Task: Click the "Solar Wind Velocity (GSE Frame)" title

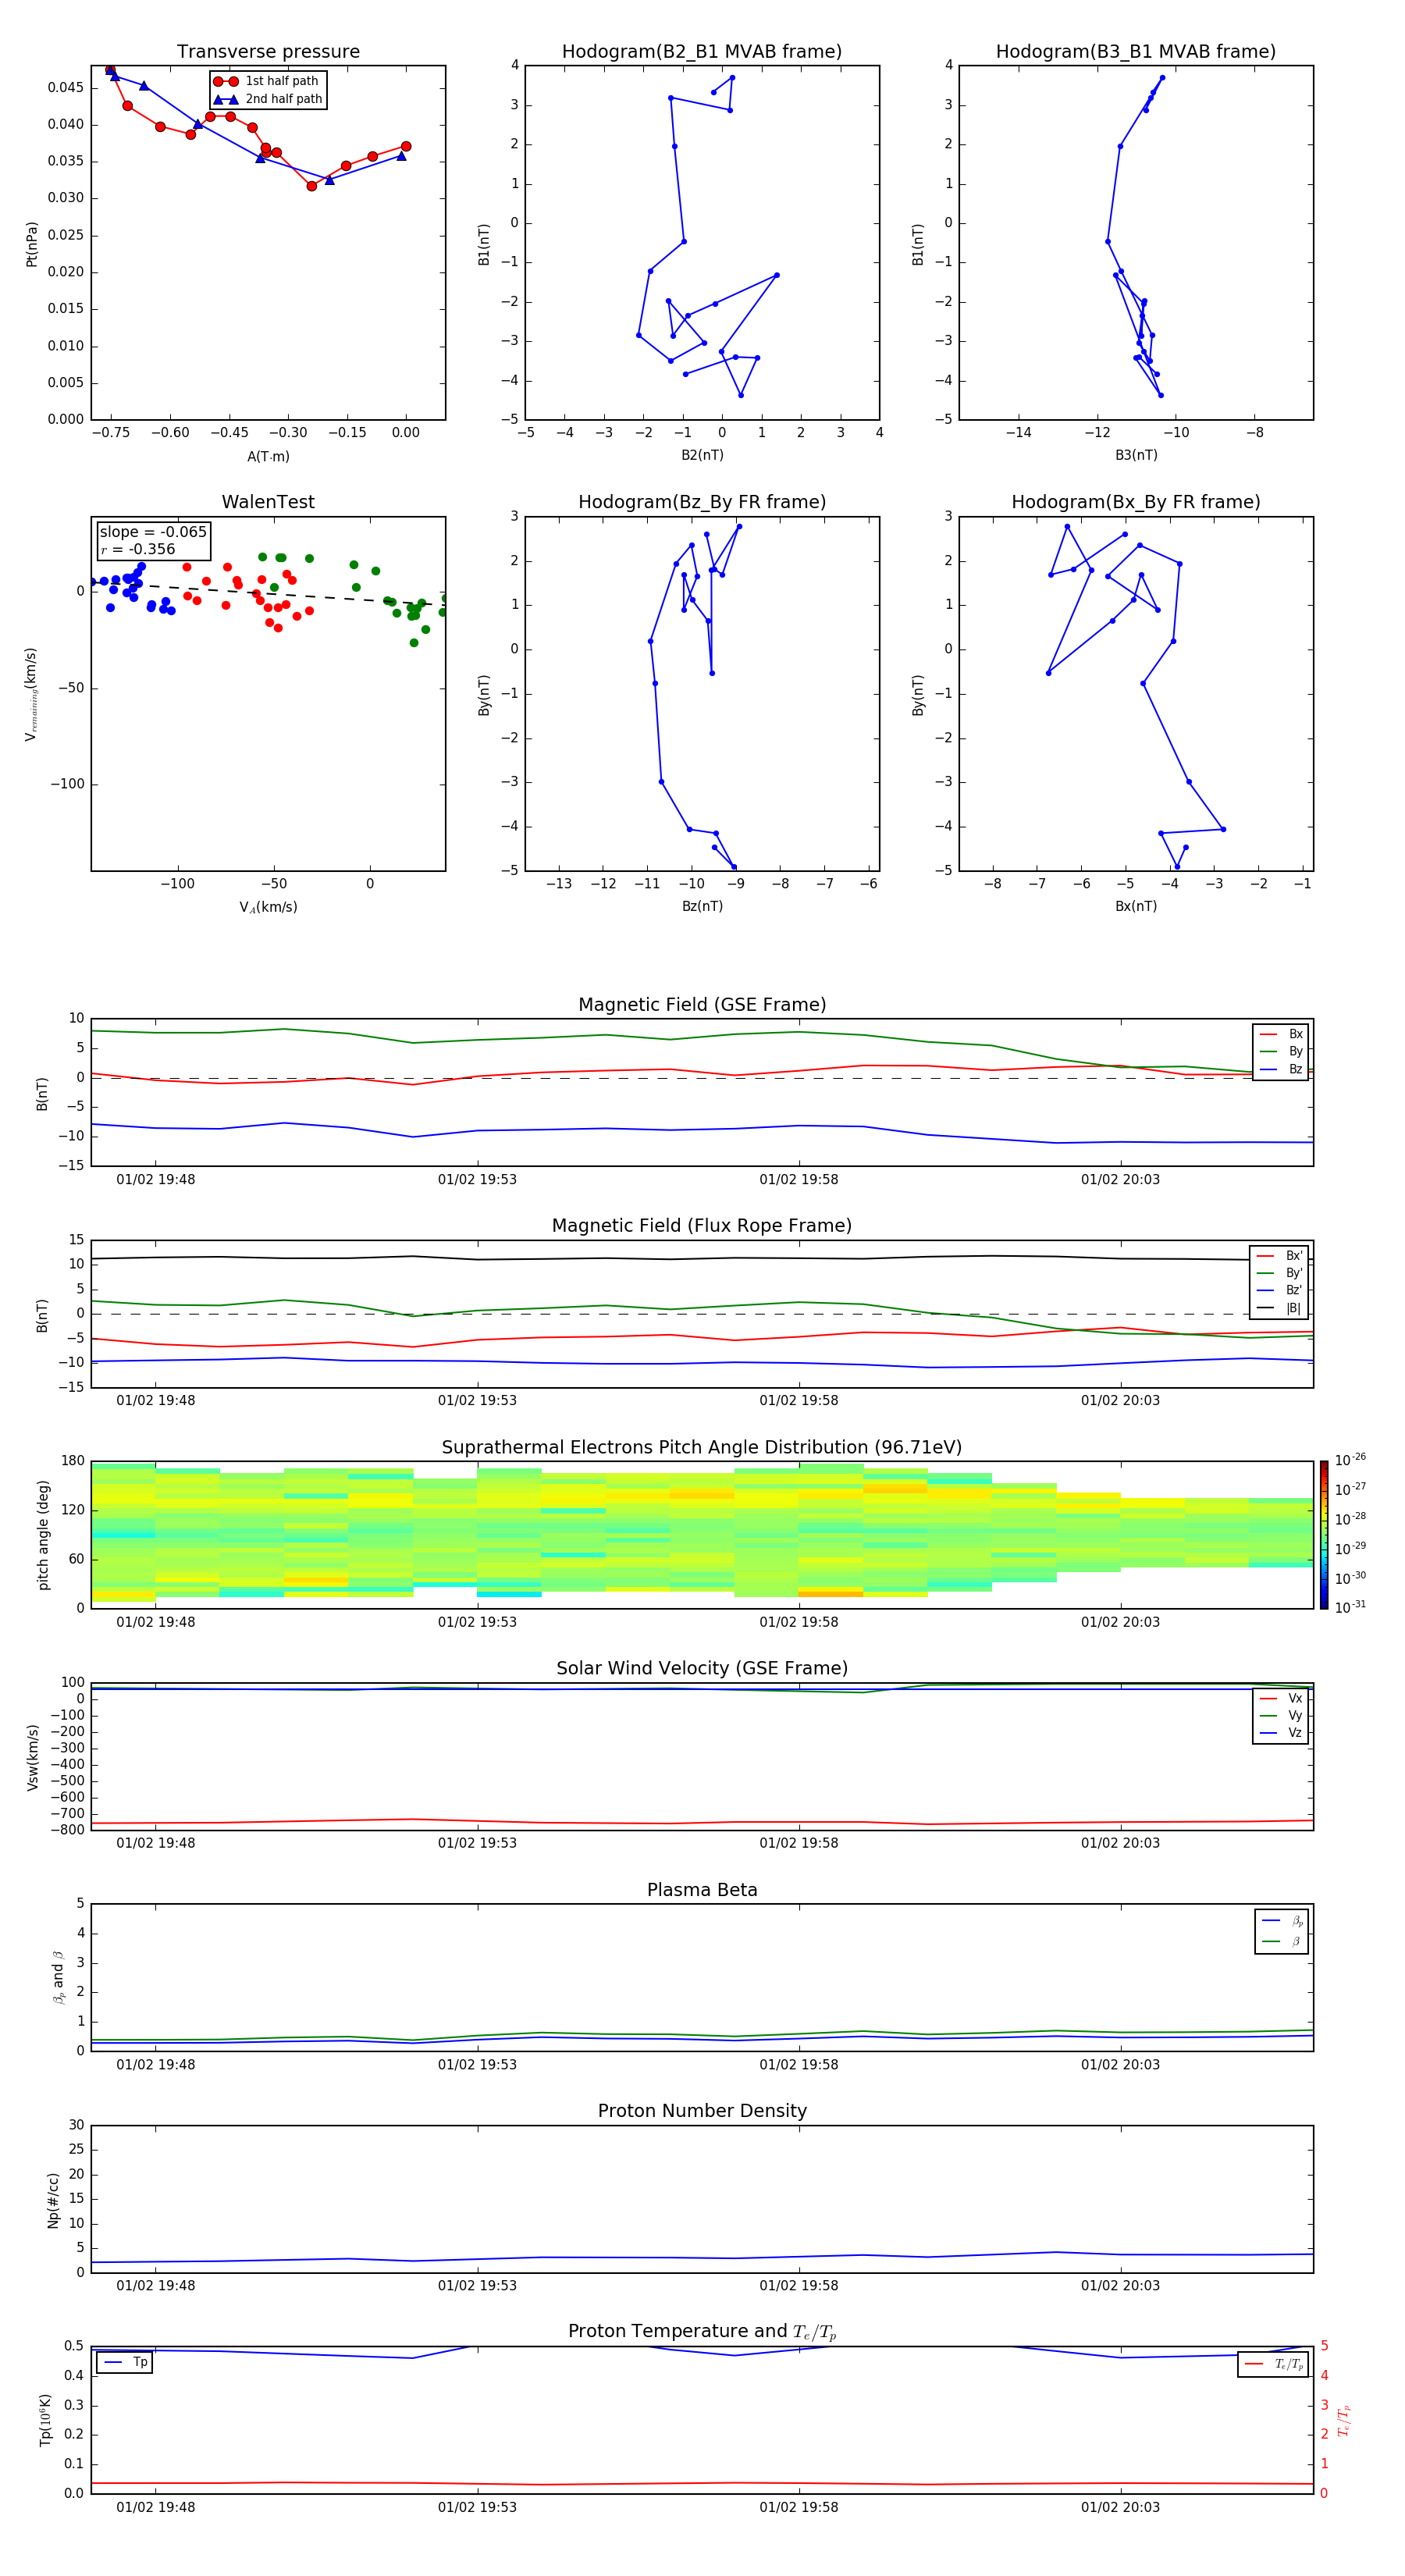Action: pyautogui.click(x=702, y=1669)
